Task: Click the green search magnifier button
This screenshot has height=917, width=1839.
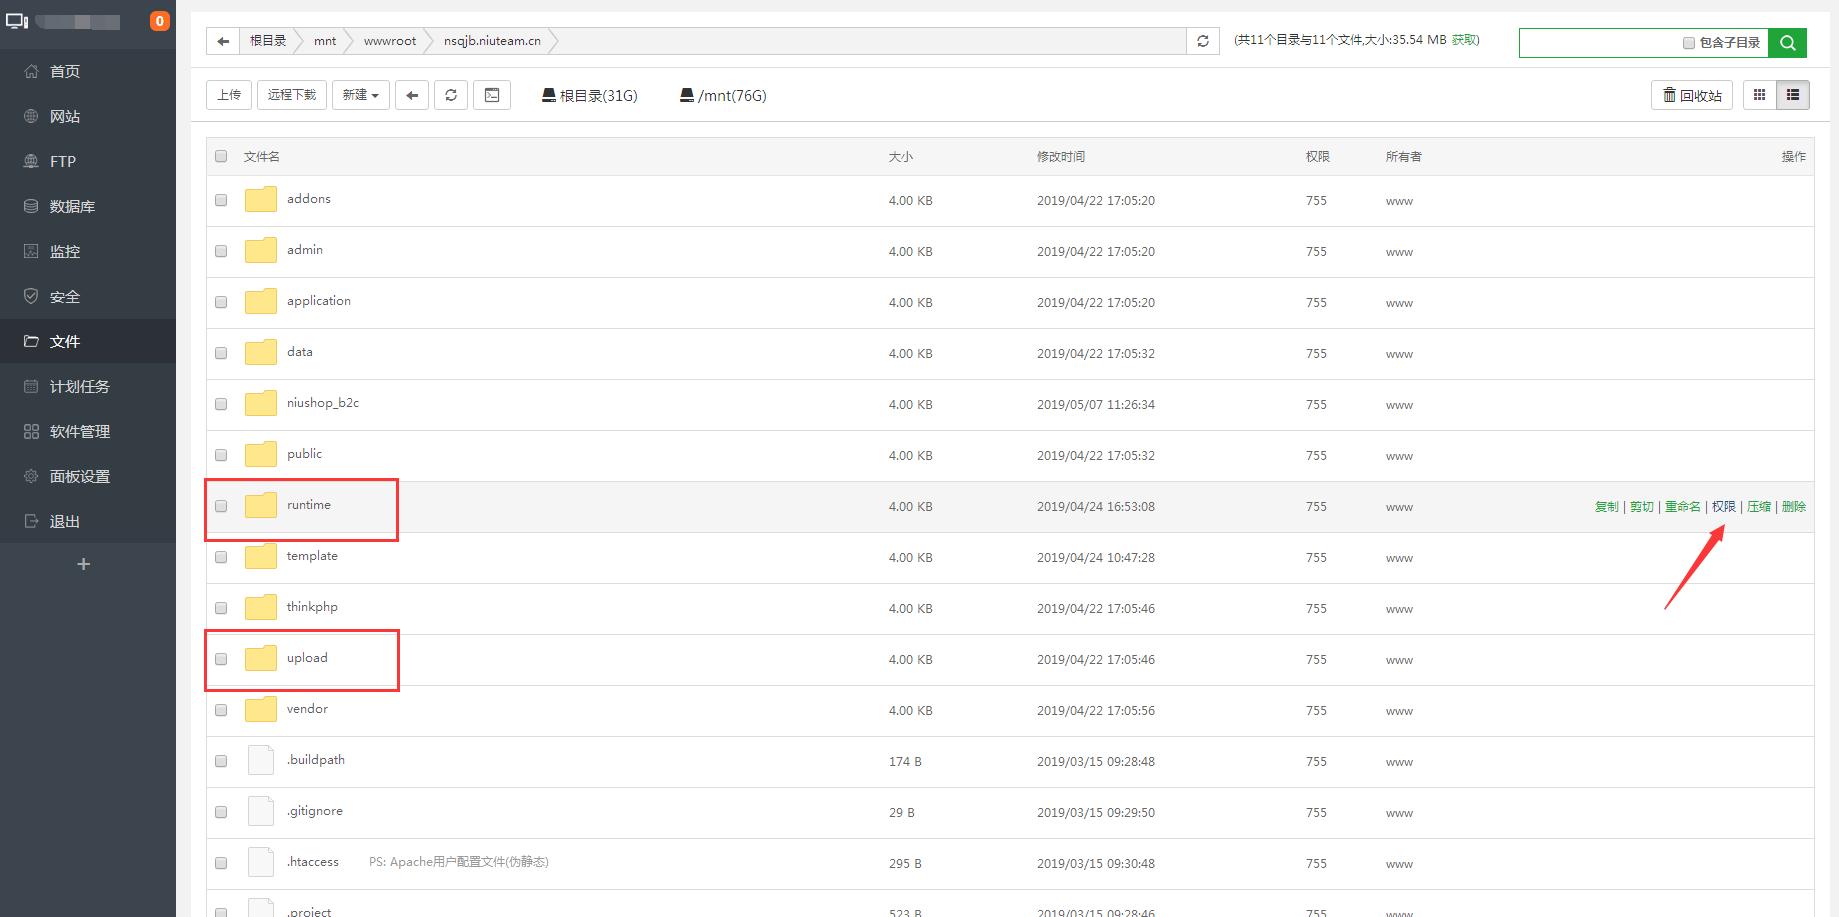Action: 1787,43
